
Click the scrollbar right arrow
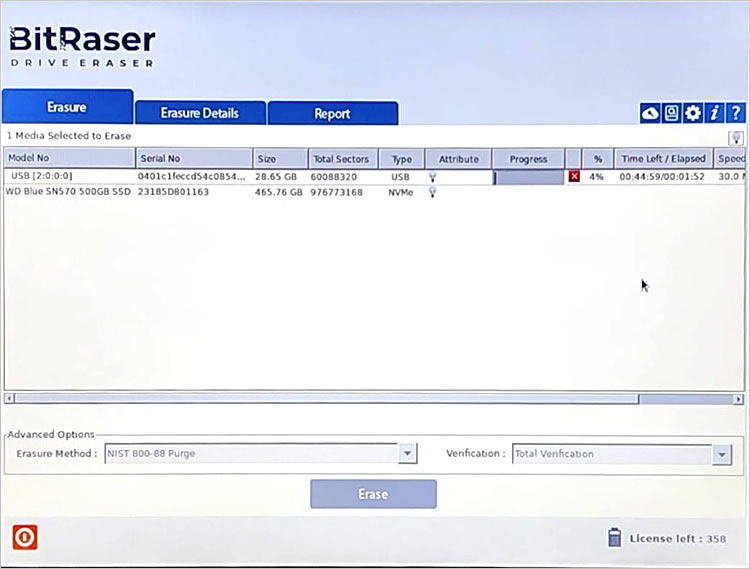click(739, 399)
